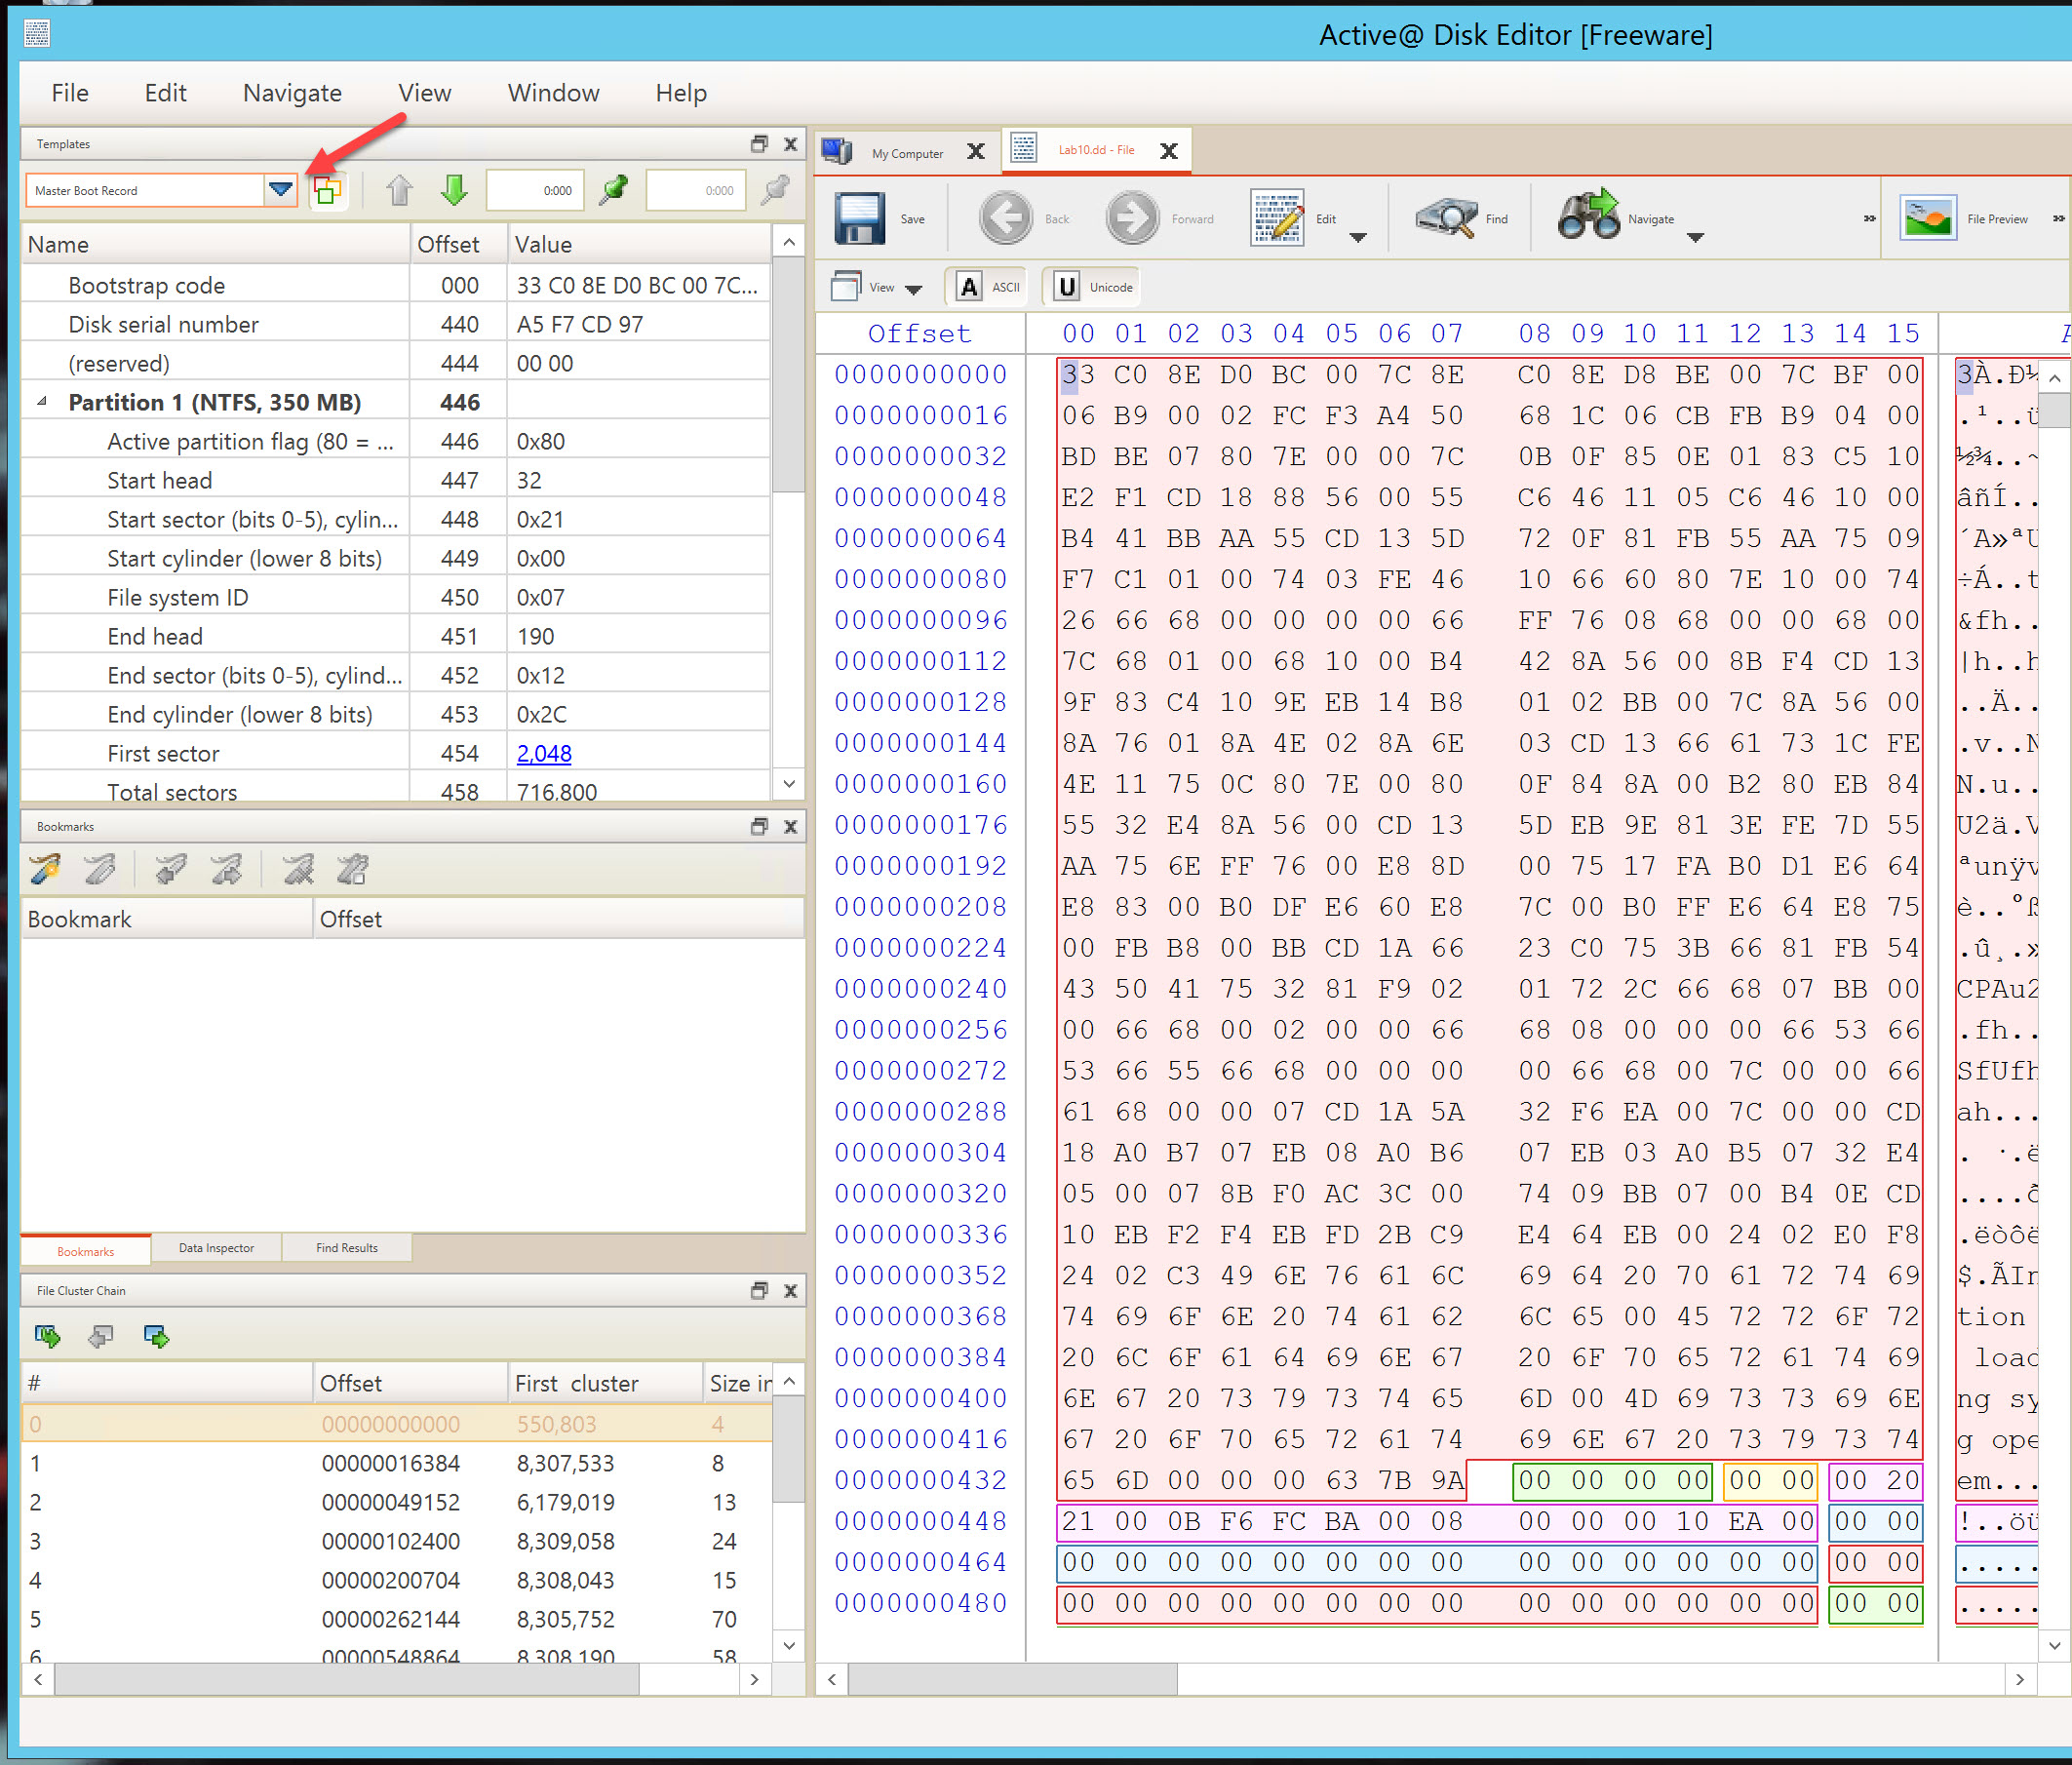Collapse the Partition 1 (NTFS, 350 MB) node
Screen dimensions: 2072x1765
point(42,402)
